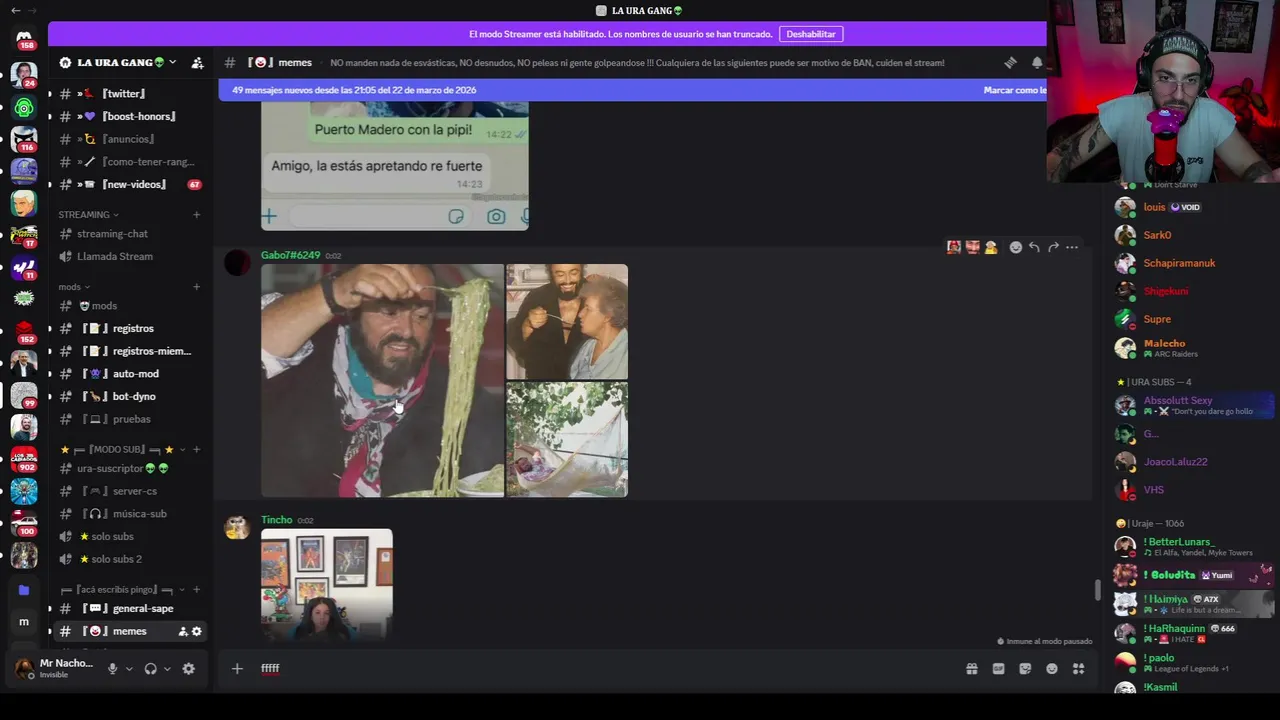Create channel in mods category

[x=196, y=287]
